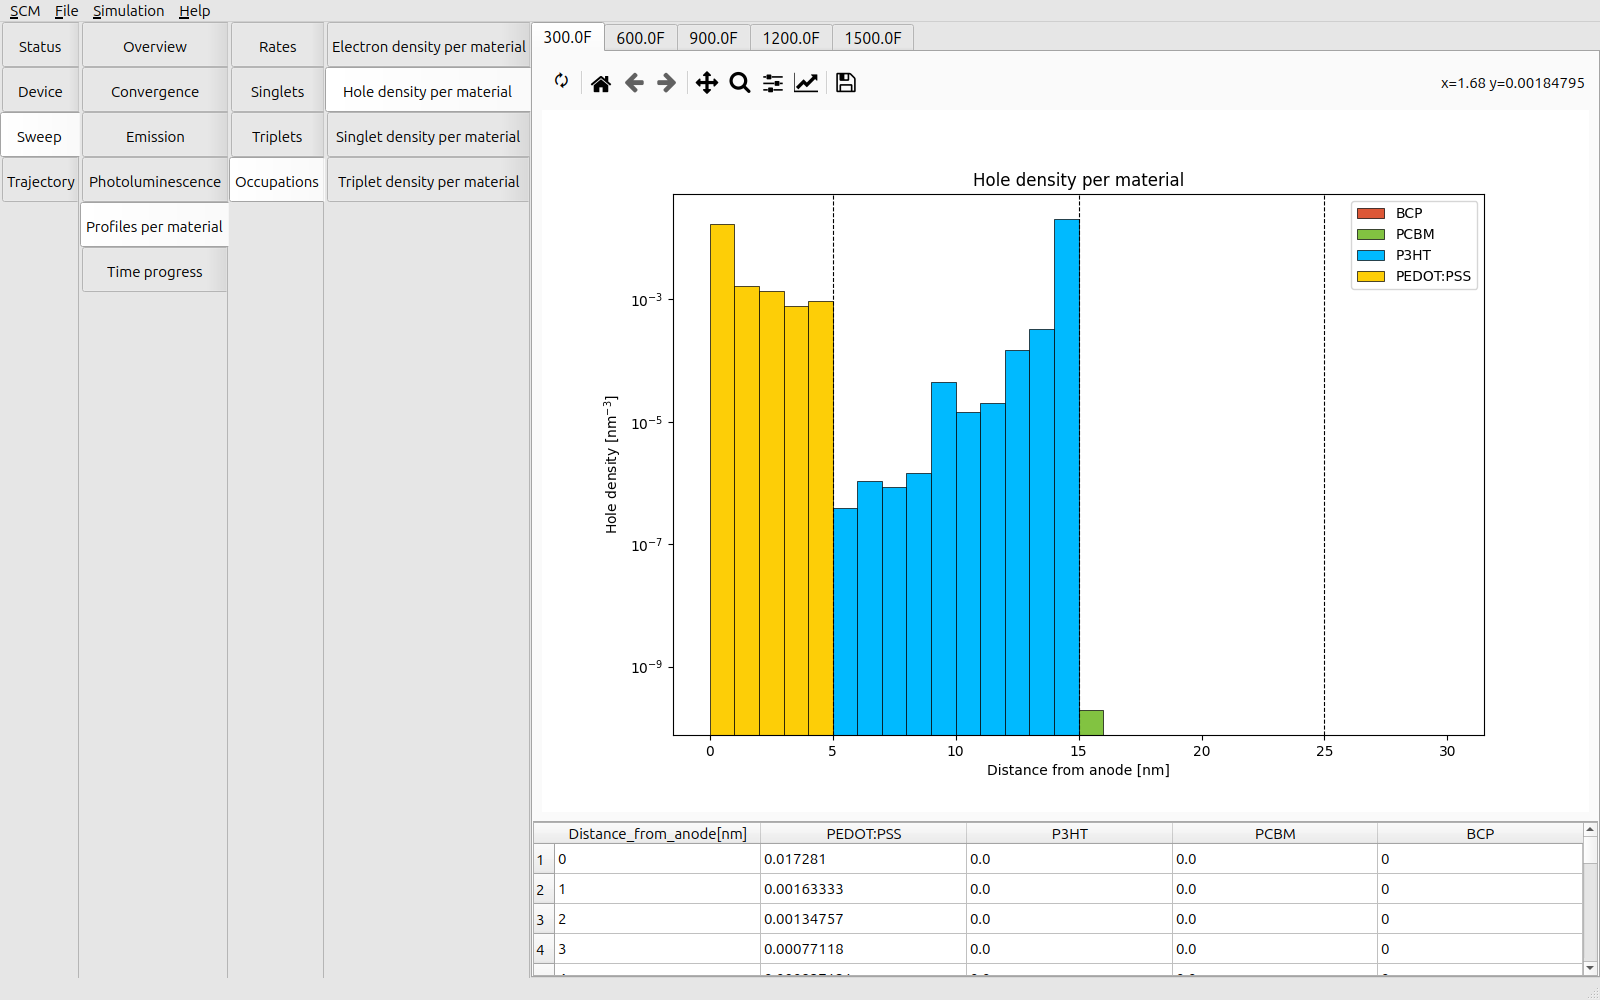The height and width of the screenshot is (1000, 1600).
Task: Open the Simulation menu
Action: (128, 11)
